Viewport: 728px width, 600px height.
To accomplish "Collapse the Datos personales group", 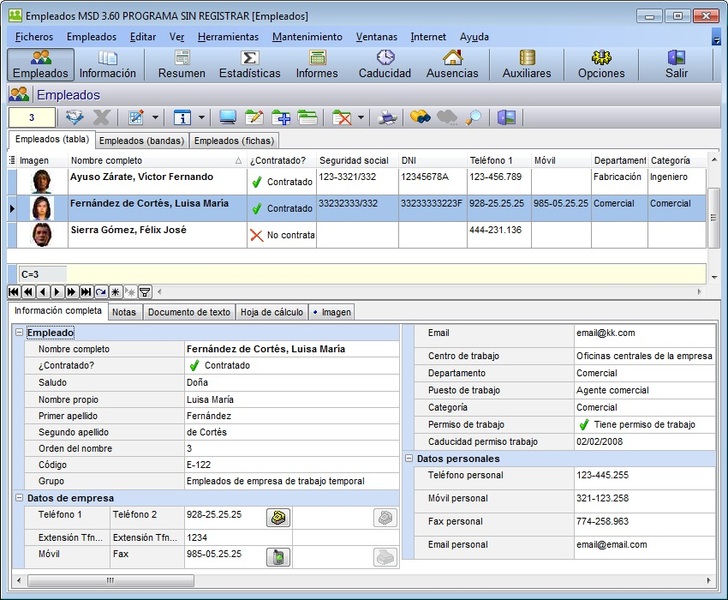I will point(409,458).
